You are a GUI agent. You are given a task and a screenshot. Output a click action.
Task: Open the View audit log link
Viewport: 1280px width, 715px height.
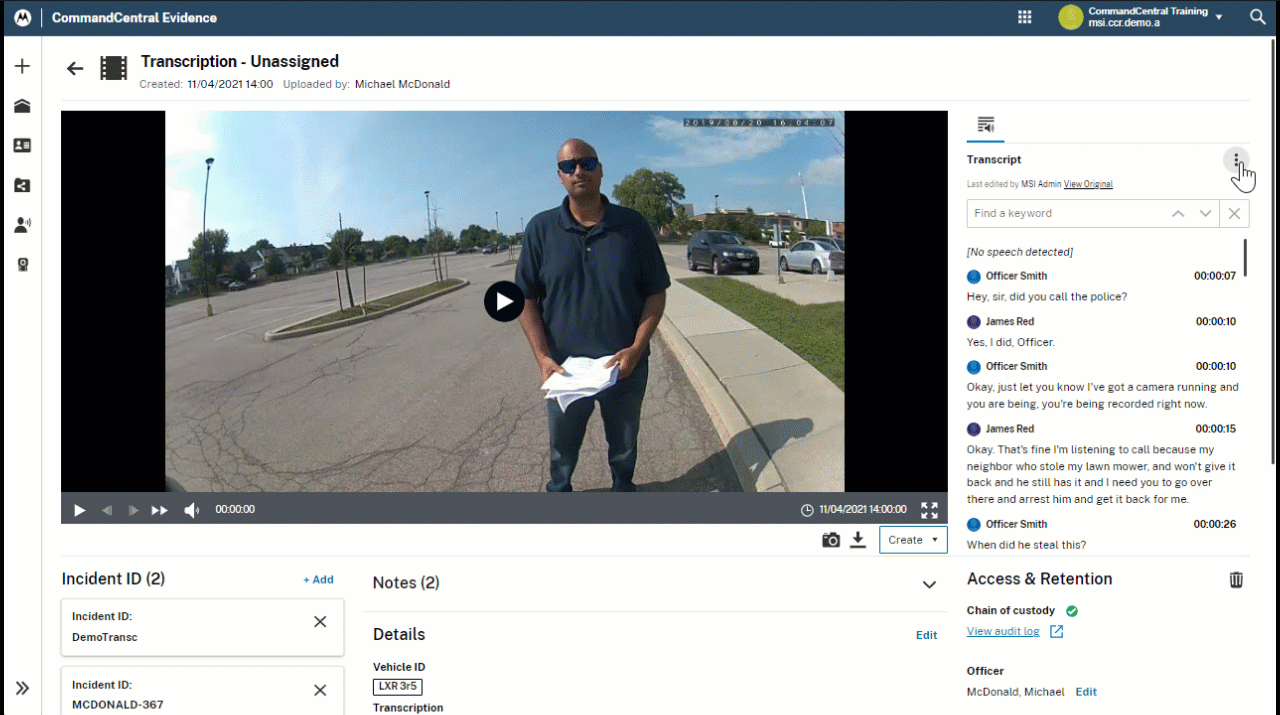pos(1004,631)
